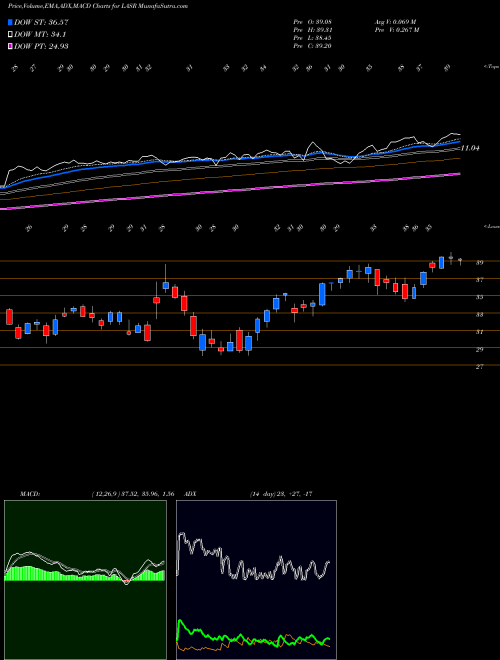Click the 'Avg V: 0.069 M' value
This screenshot has width=500, height=660.
395,22
